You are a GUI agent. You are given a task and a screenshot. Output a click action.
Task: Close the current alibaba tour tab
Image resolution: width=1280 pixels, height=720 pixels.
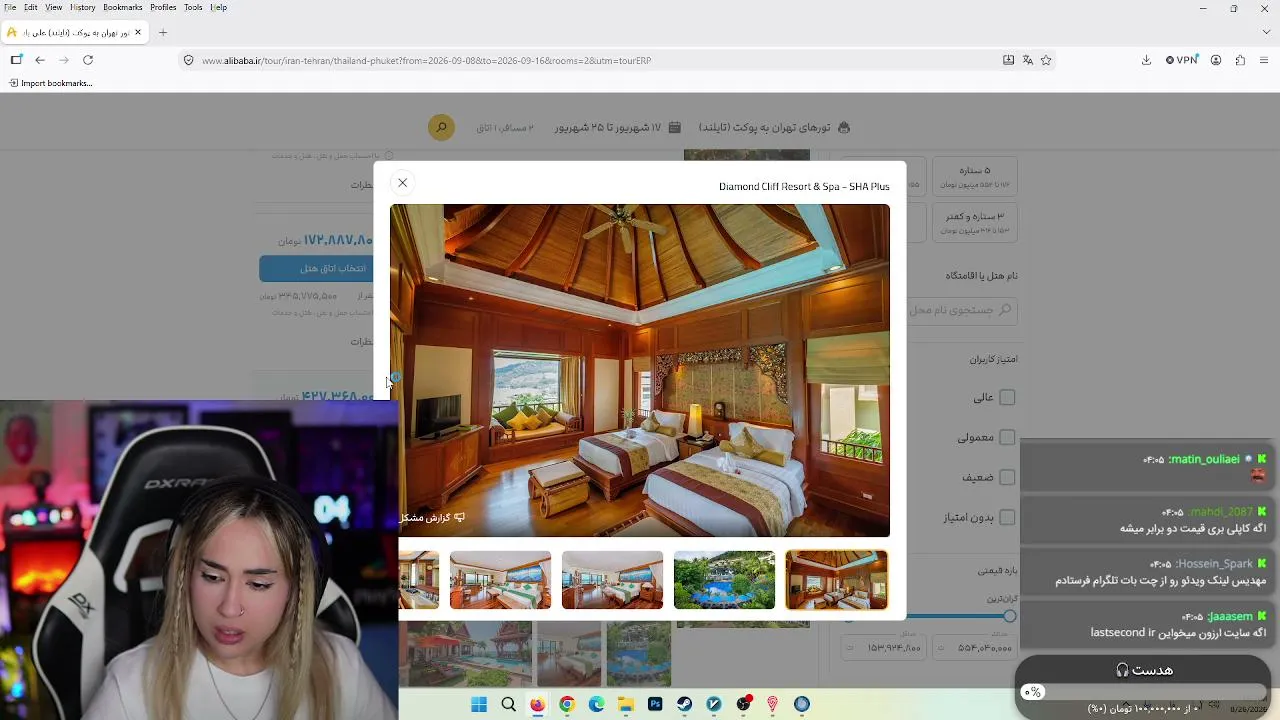click(x=138, y=32)
